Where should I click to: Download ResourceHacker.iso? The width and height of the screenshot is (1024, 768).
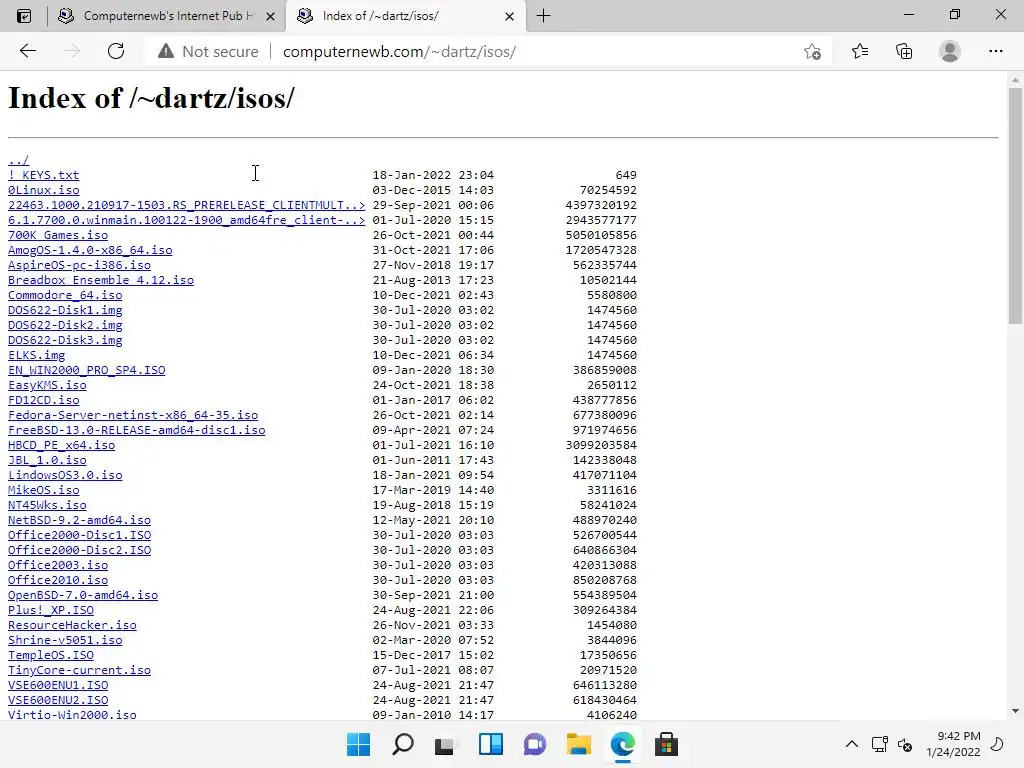(72, 626)
